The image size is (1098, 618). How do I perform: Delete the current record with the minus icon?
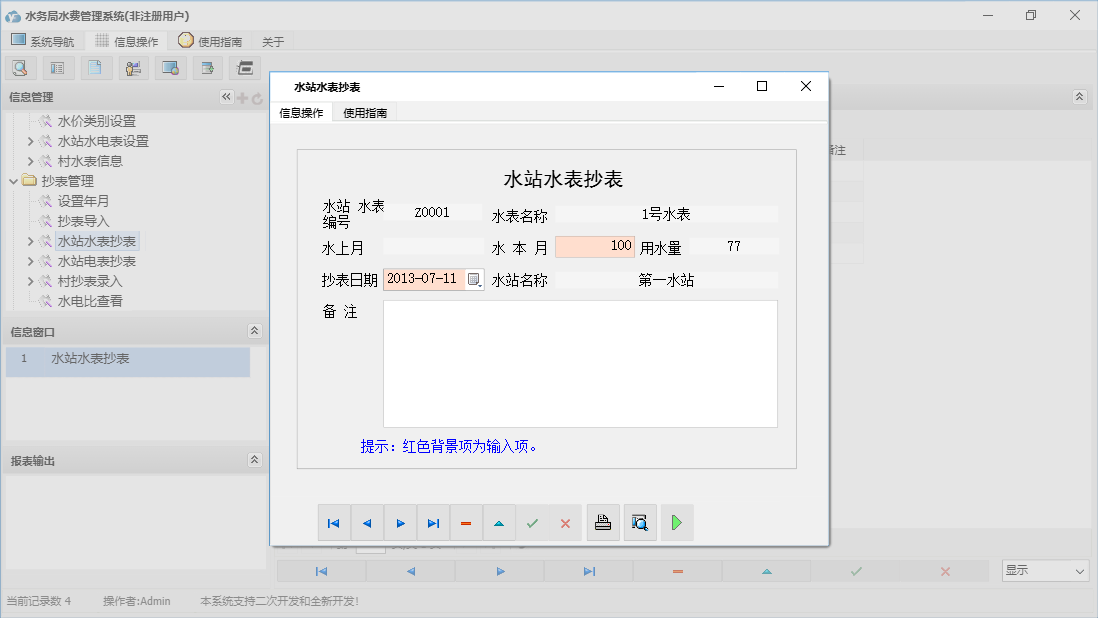[466, 522]
